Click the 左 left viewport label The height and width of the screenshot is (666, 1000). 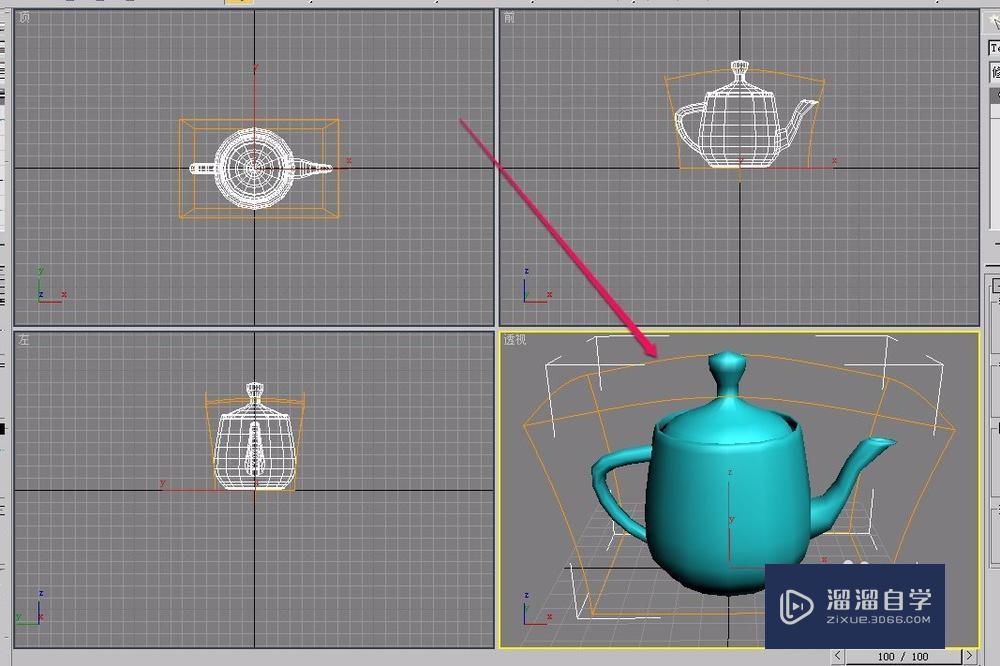pos(24,339)
